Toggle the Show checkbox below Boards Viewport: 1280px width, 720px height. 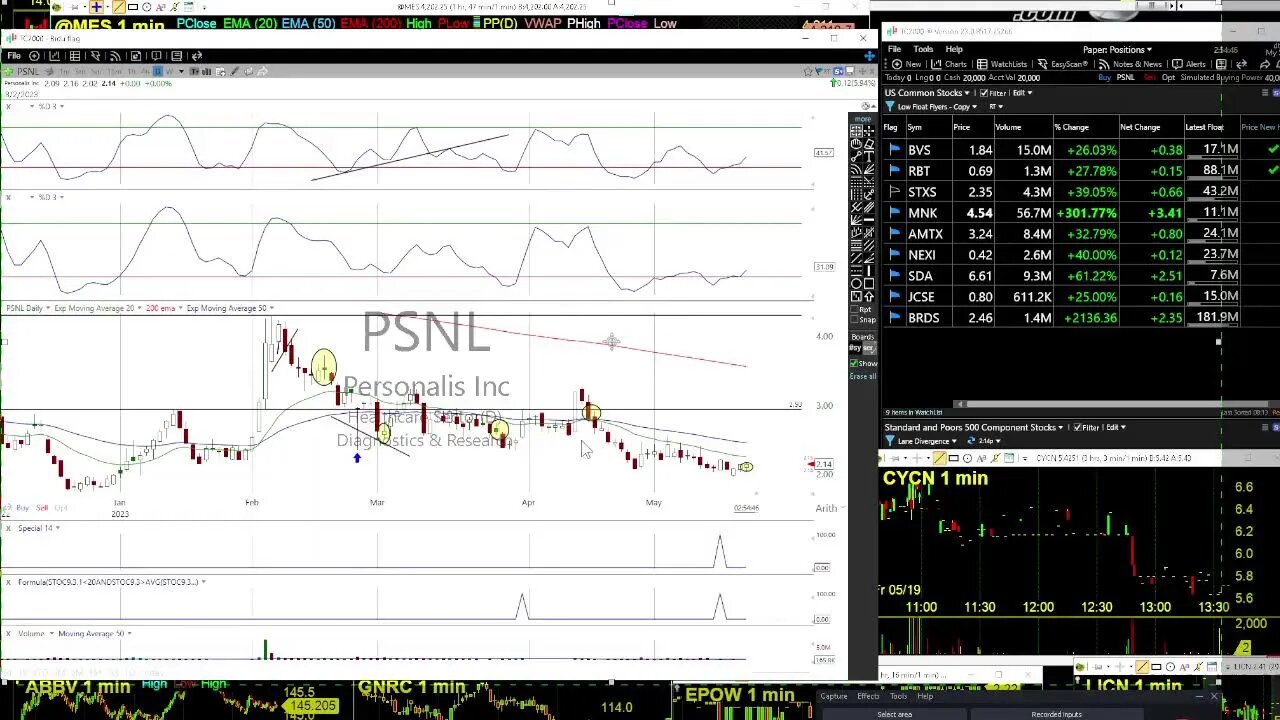pos(854,363)
